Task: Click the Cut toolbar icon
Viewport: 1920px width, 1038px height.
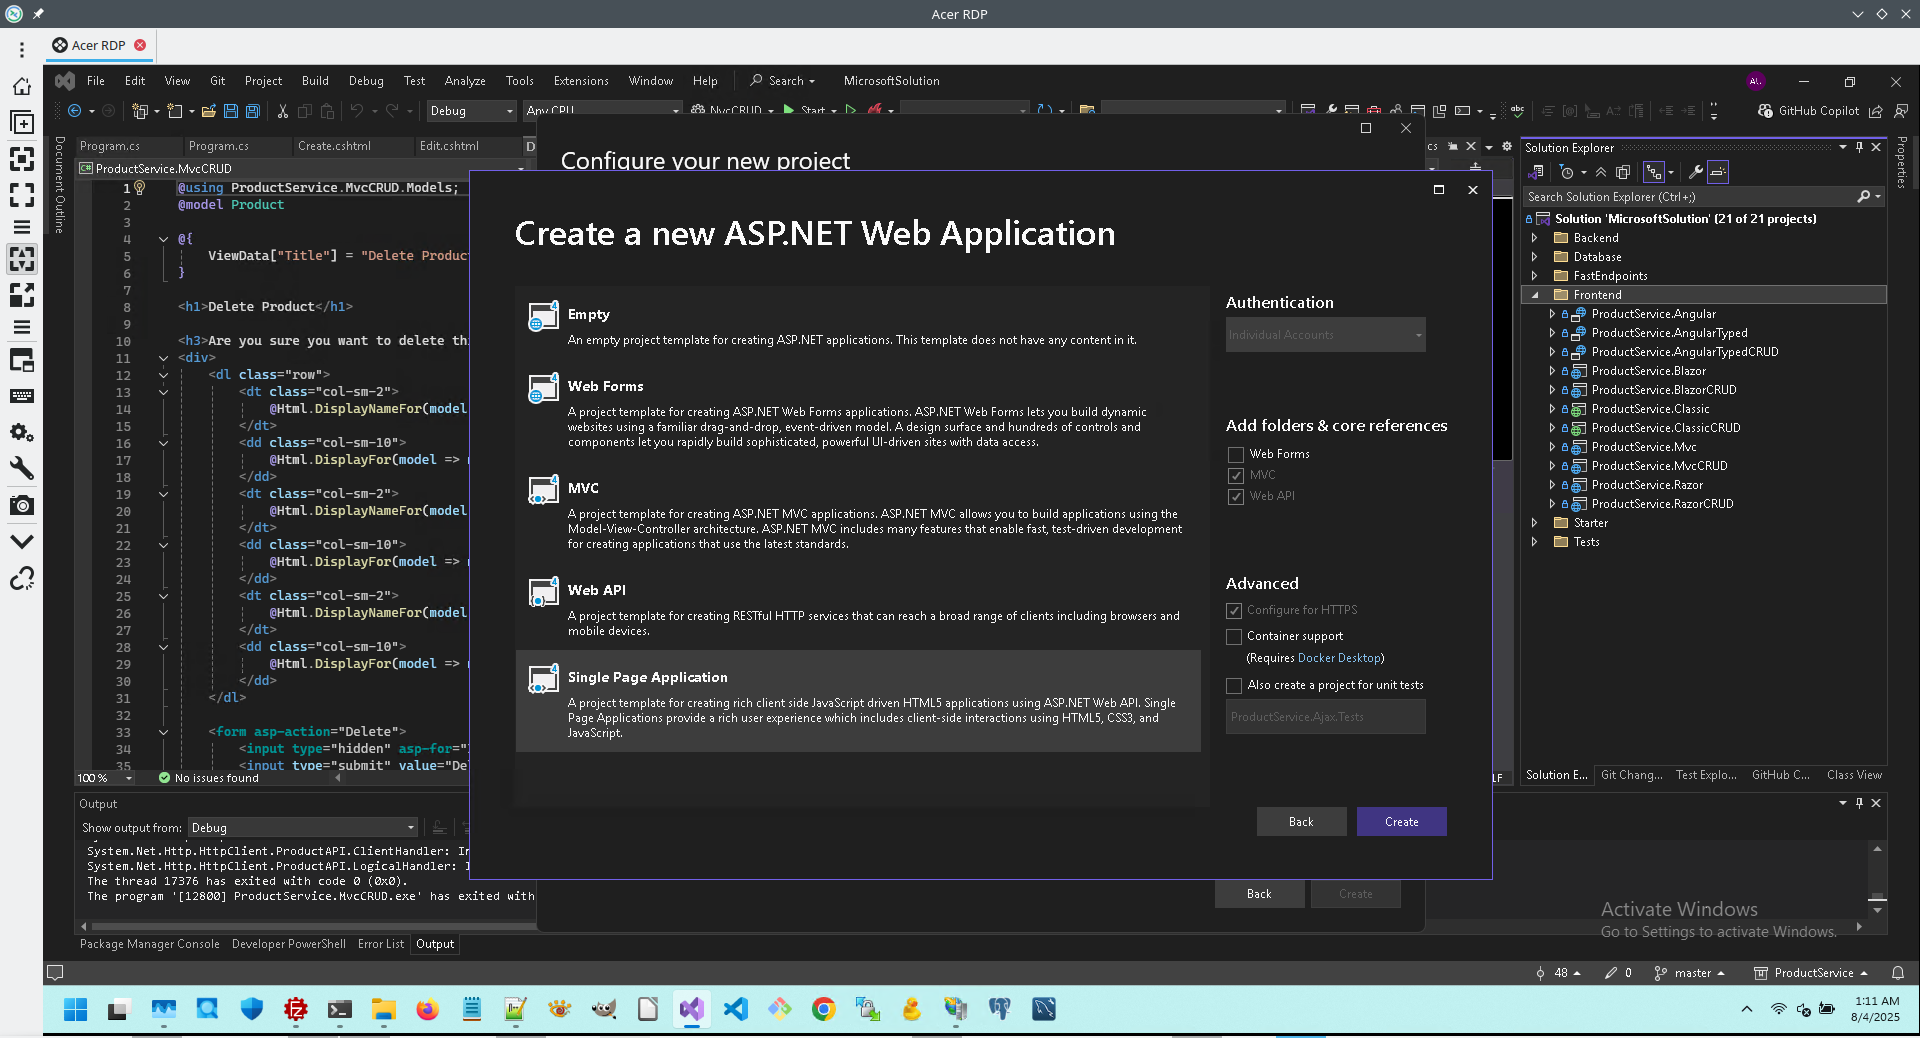Action: click(x=283, y=111)
